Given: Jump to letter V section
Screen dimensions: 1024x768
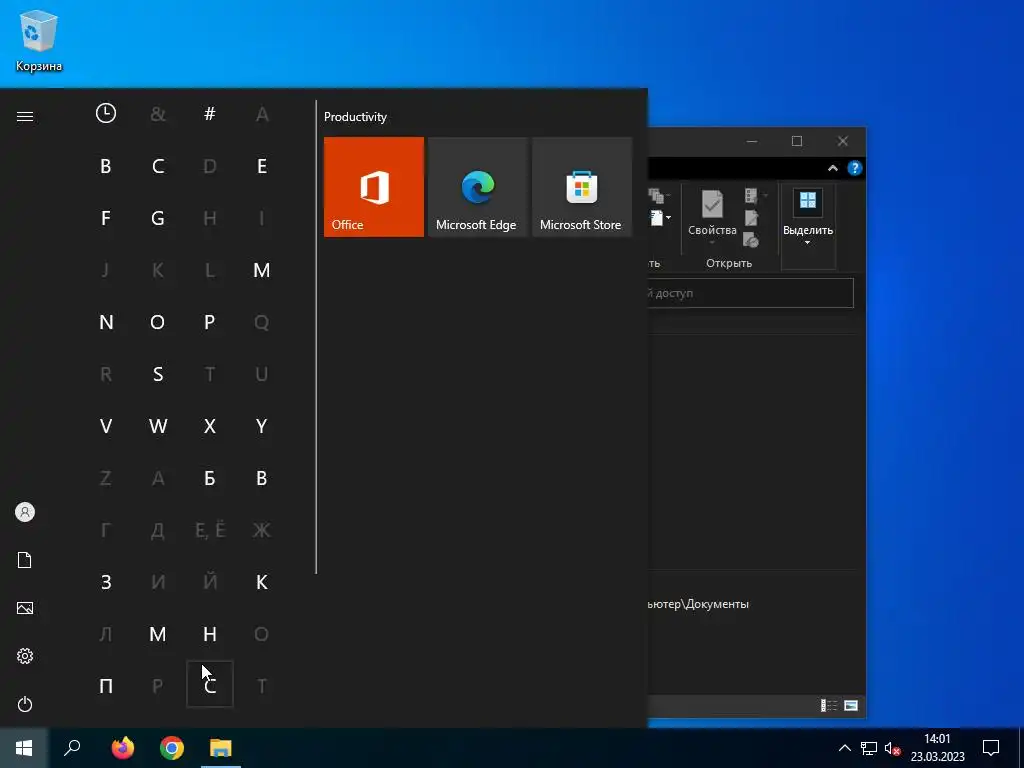Looking at the screenshot, I should pyautogui.click(x=106, y=426).
